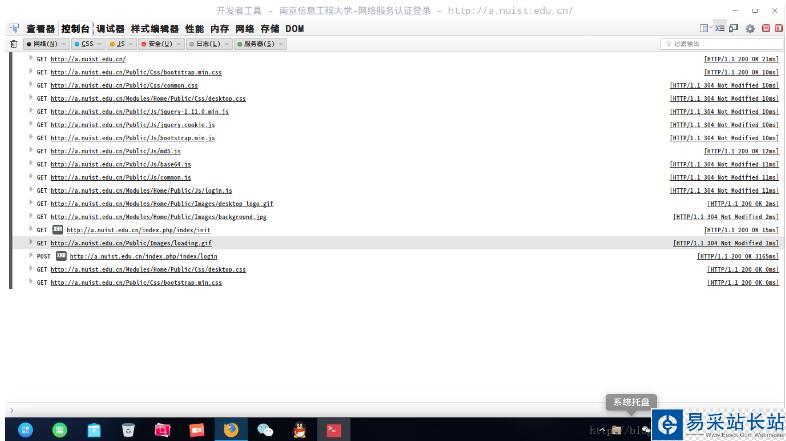Open first bootstrap.min.css request link
The height and width of the screenshot is (441, 786).
point(136,72)
